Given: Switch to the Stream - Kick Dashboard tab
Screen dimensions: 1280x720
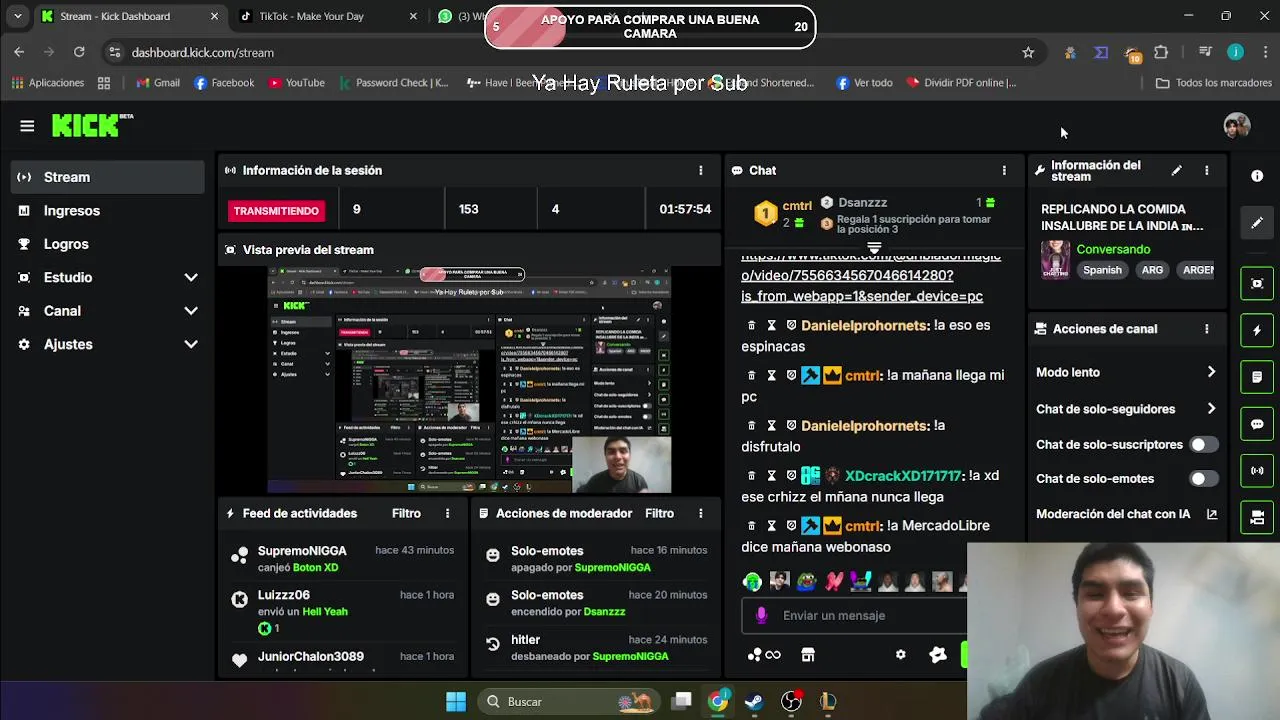Looking at the screenshot, I should click(x=130, y=16).
